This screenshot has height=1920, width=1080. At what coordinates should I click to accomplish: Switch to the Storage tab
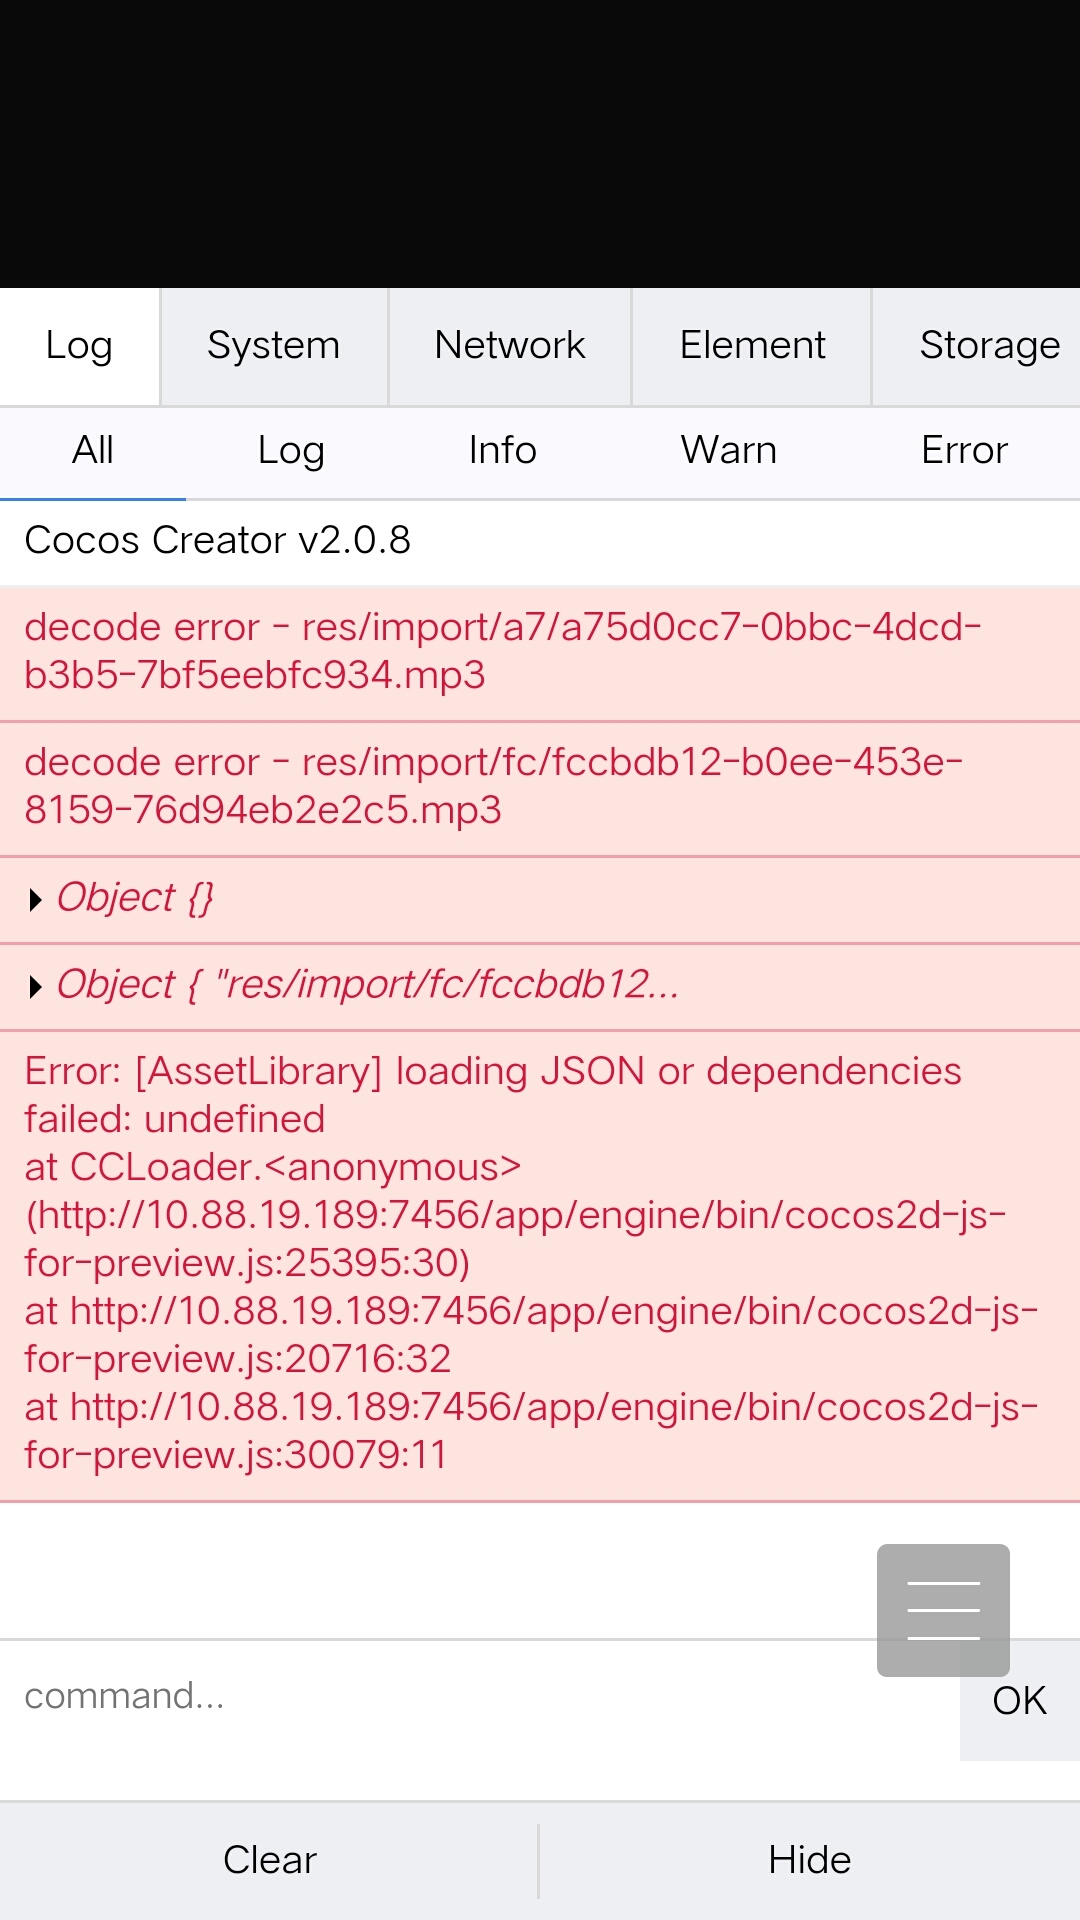point(988,346)
